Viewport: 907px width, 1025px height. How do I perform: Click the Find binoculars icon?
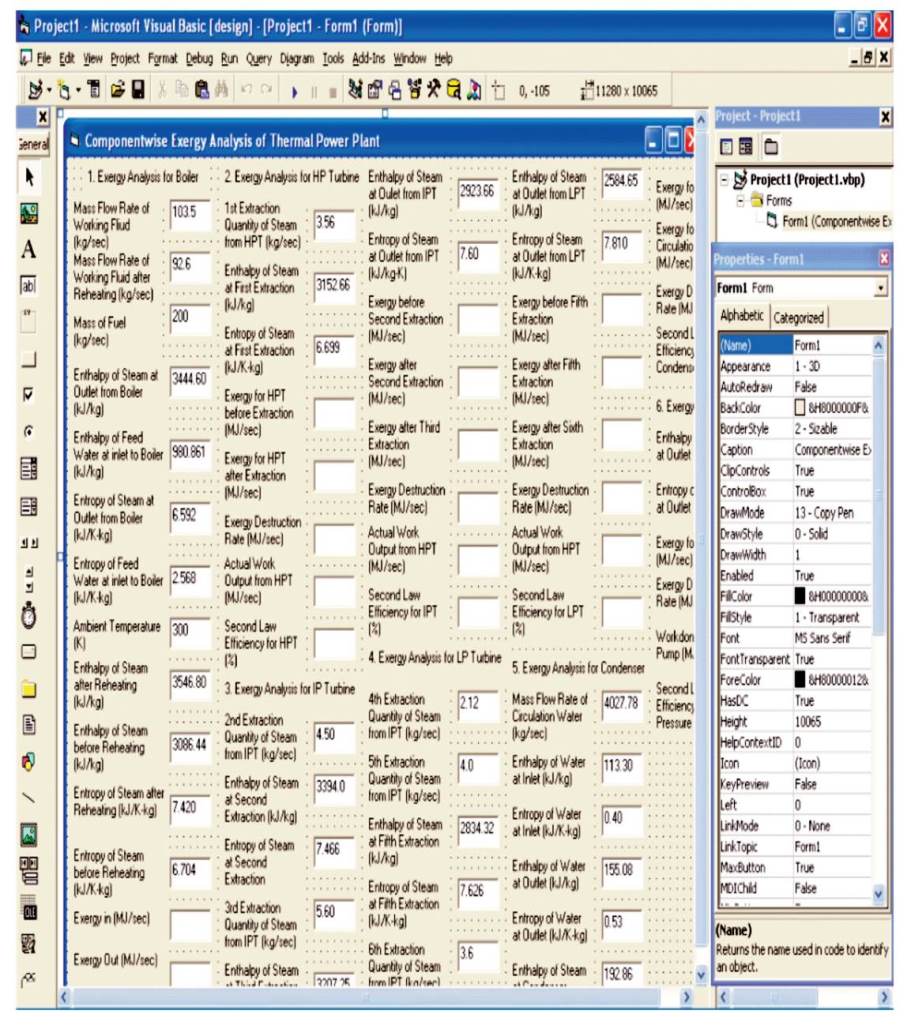point(222,90)
